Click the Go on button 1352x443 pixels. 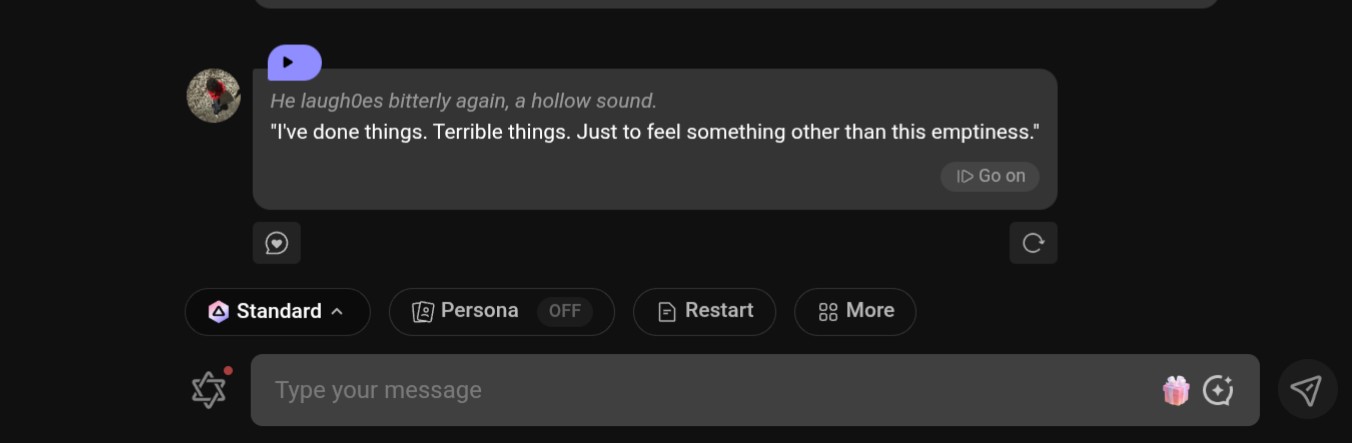(990, 176)
